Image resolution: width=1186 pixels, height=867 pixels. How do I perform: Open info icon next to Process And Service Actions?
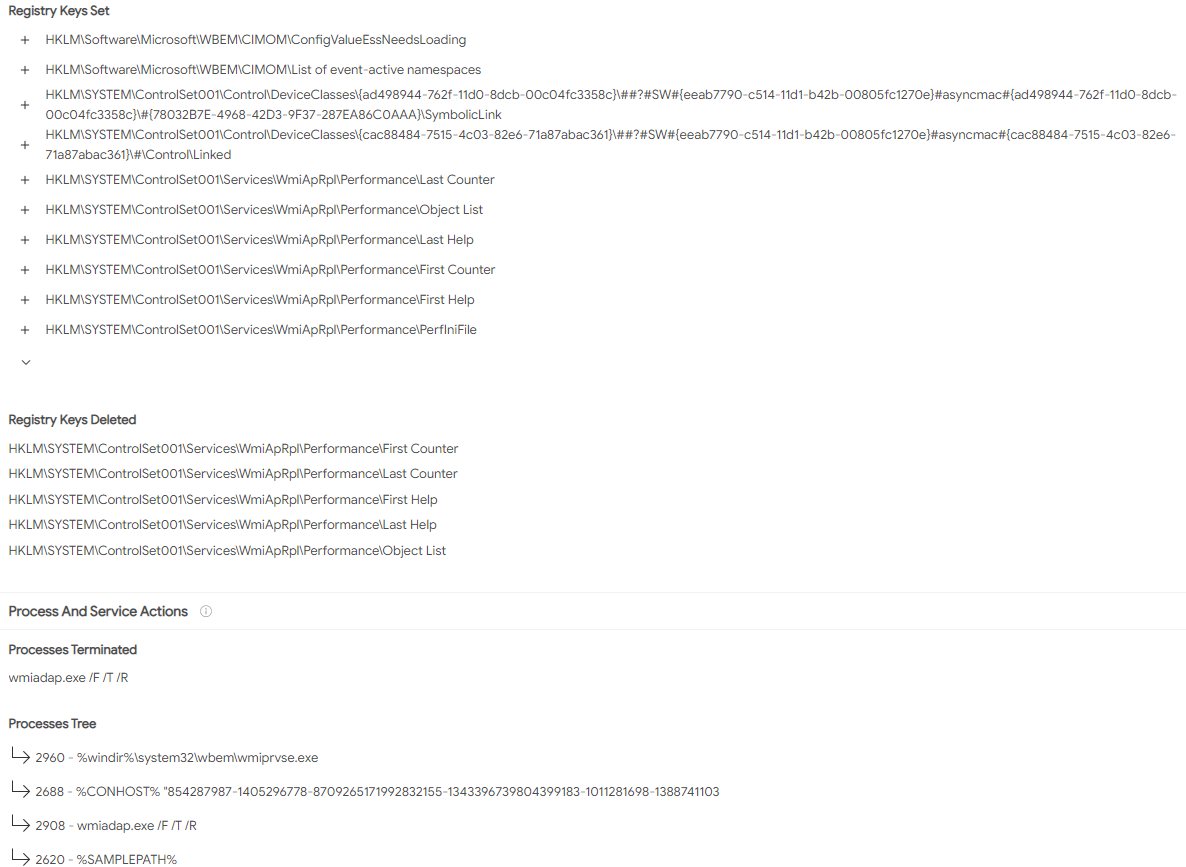point(206,611)
